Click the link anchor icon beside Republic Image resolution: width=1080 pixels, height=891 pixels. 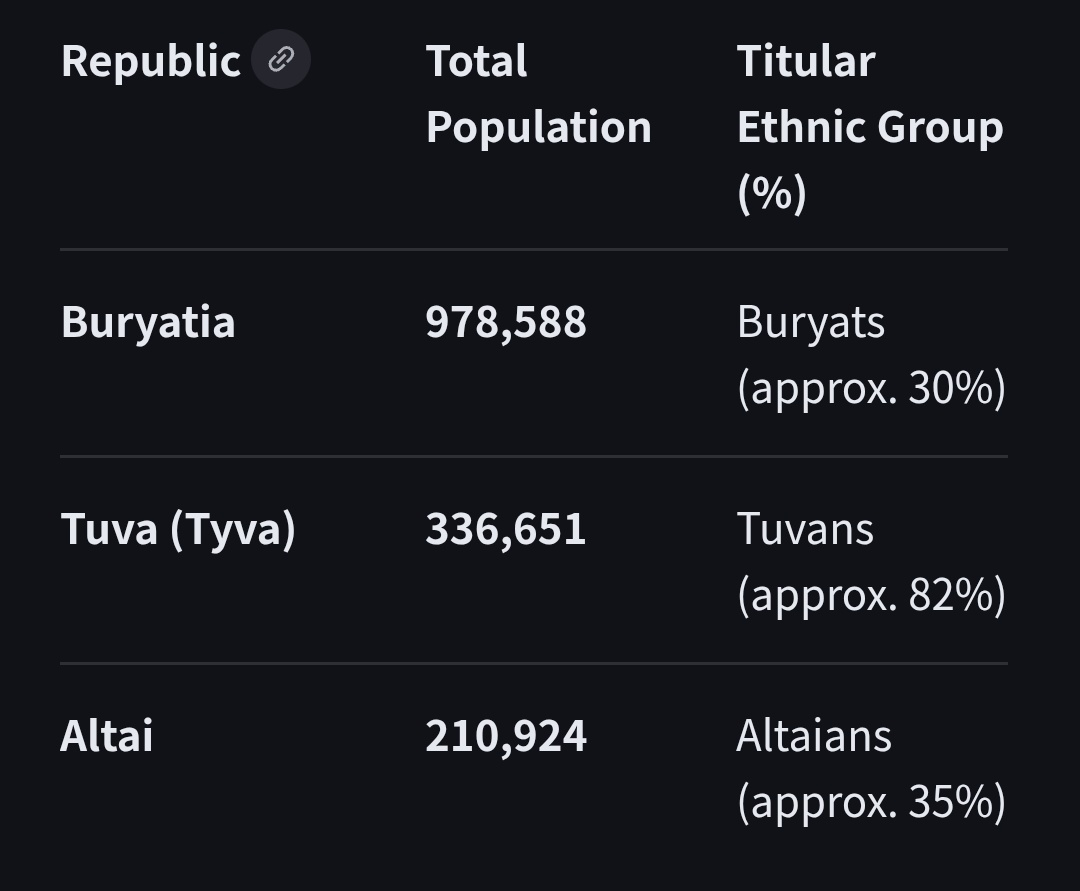(281, 59)
